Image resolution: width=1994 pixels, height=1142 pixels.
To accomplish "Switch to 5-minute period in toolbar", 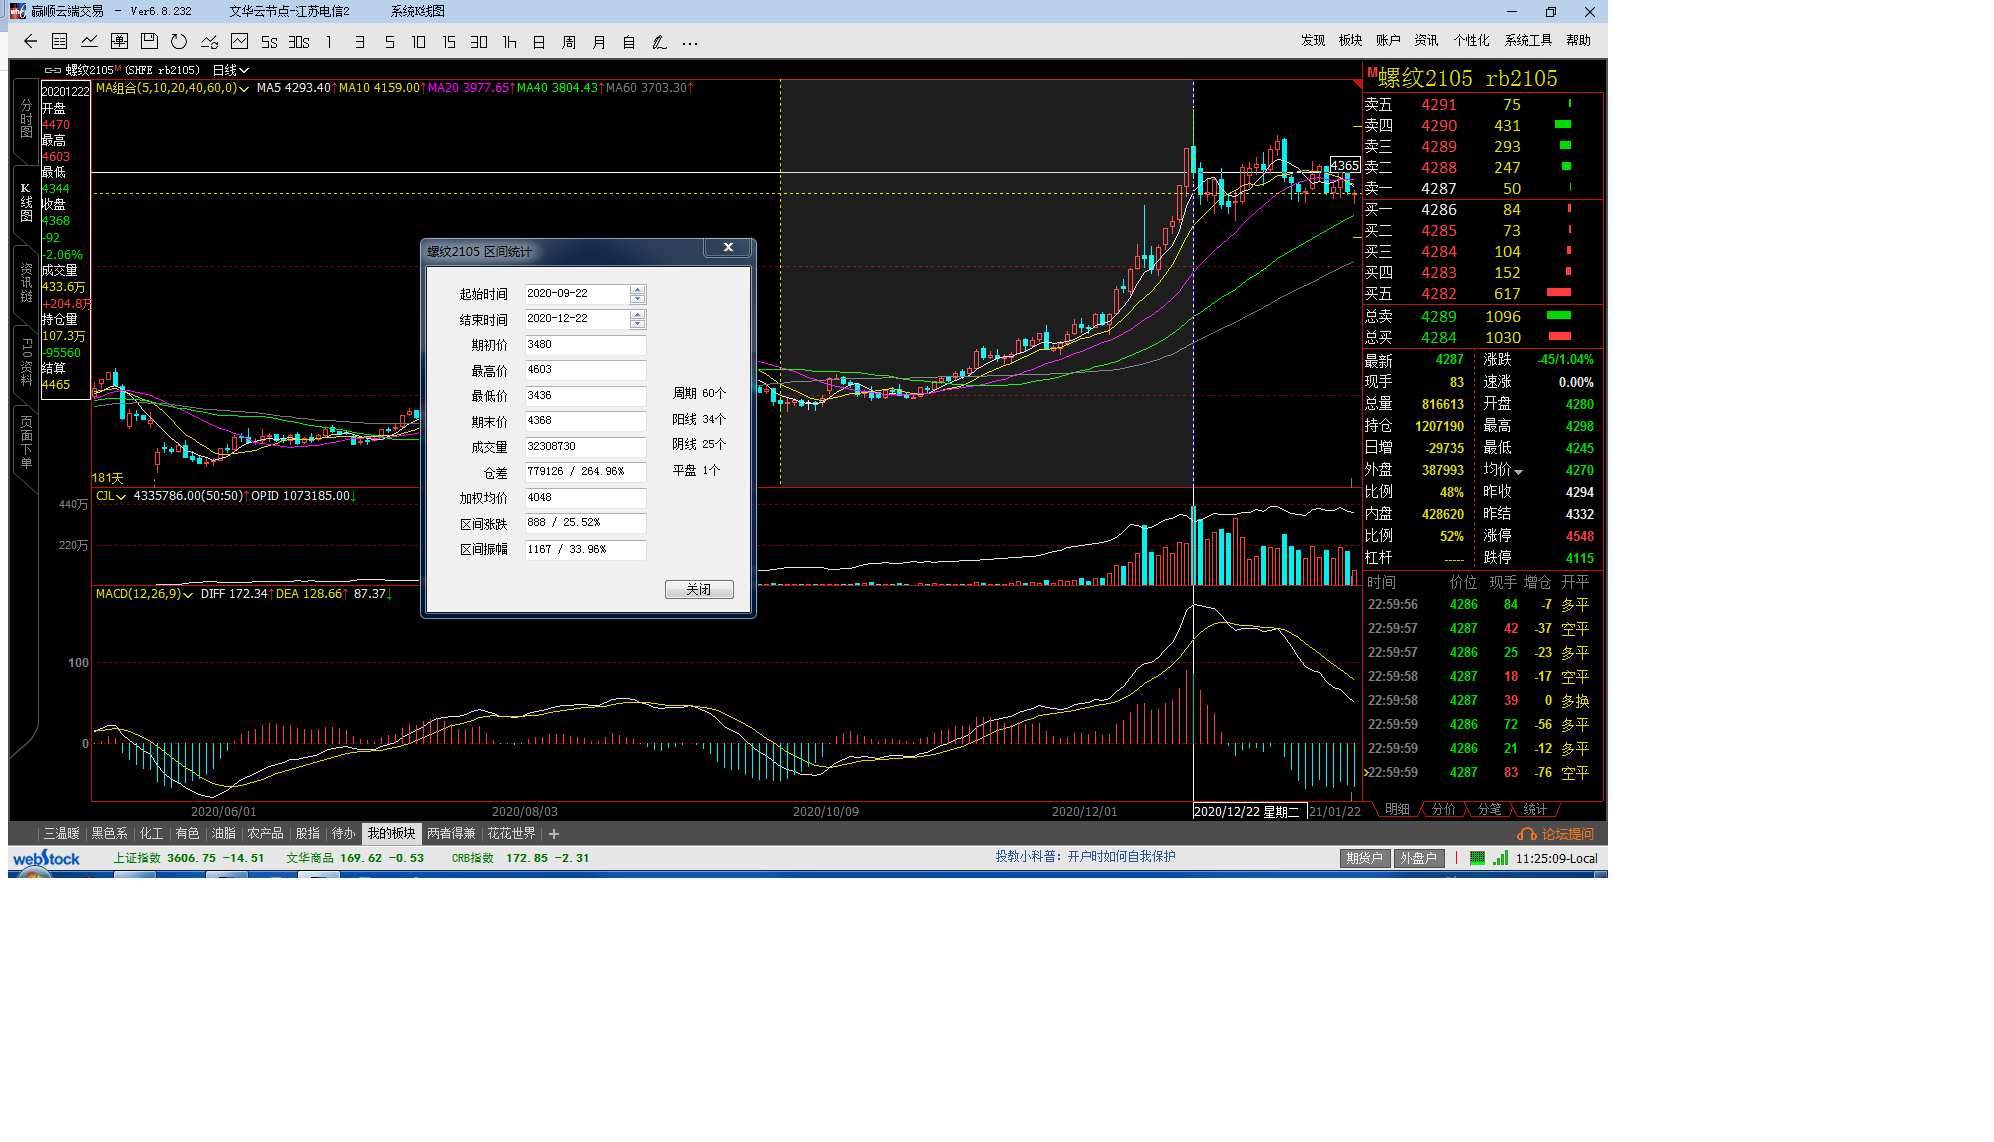I will (389, 42).
